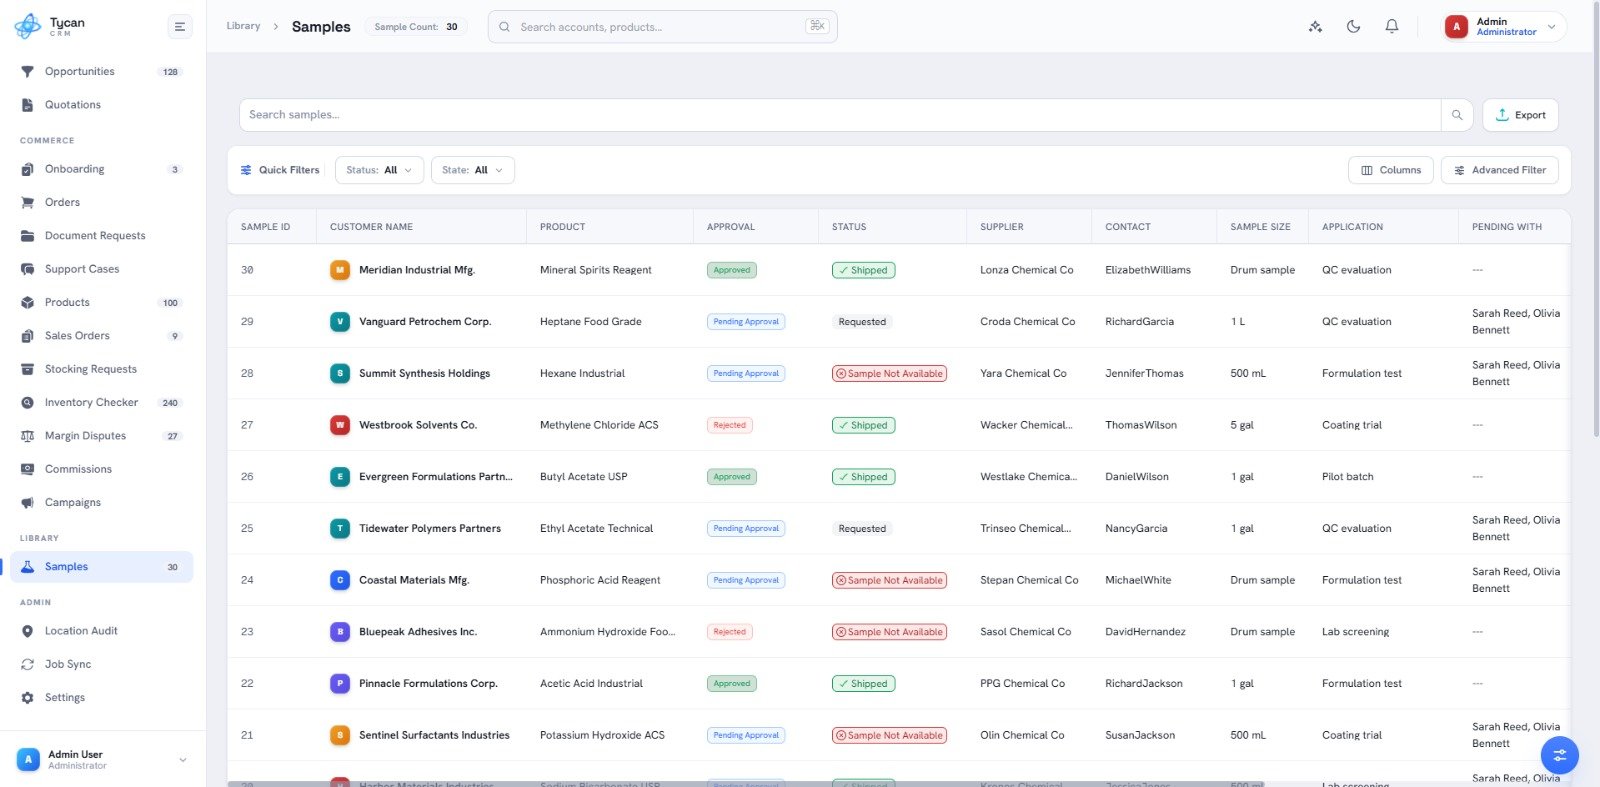The height and width of the screenshot is (787, 1600).
Task: Click the Commissions icon
Action: click(x=27, y=469)
